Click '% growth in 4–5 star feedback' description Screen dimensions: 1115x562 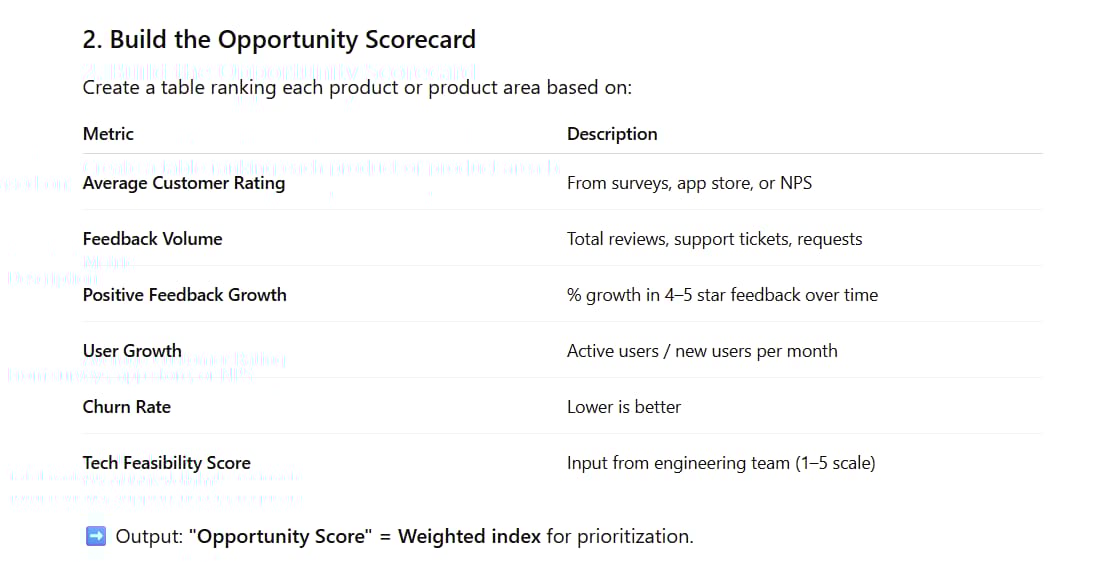point(722,295)
